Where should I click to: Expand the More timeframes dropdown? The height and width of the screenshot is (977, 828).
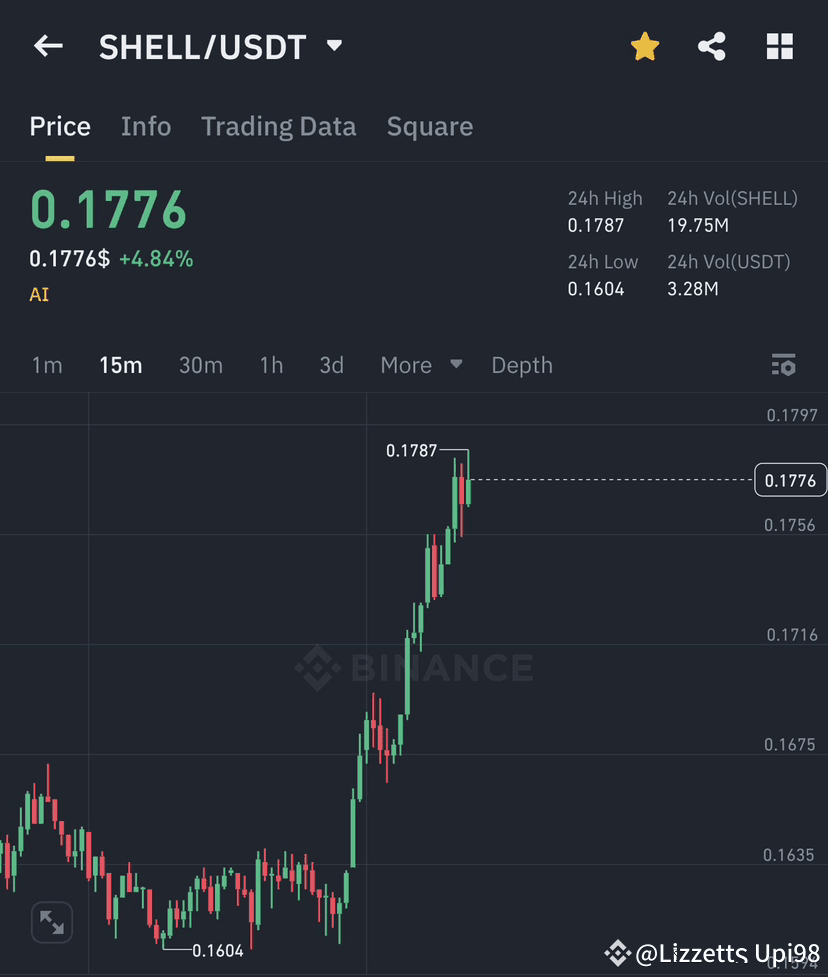coord(420,365)
